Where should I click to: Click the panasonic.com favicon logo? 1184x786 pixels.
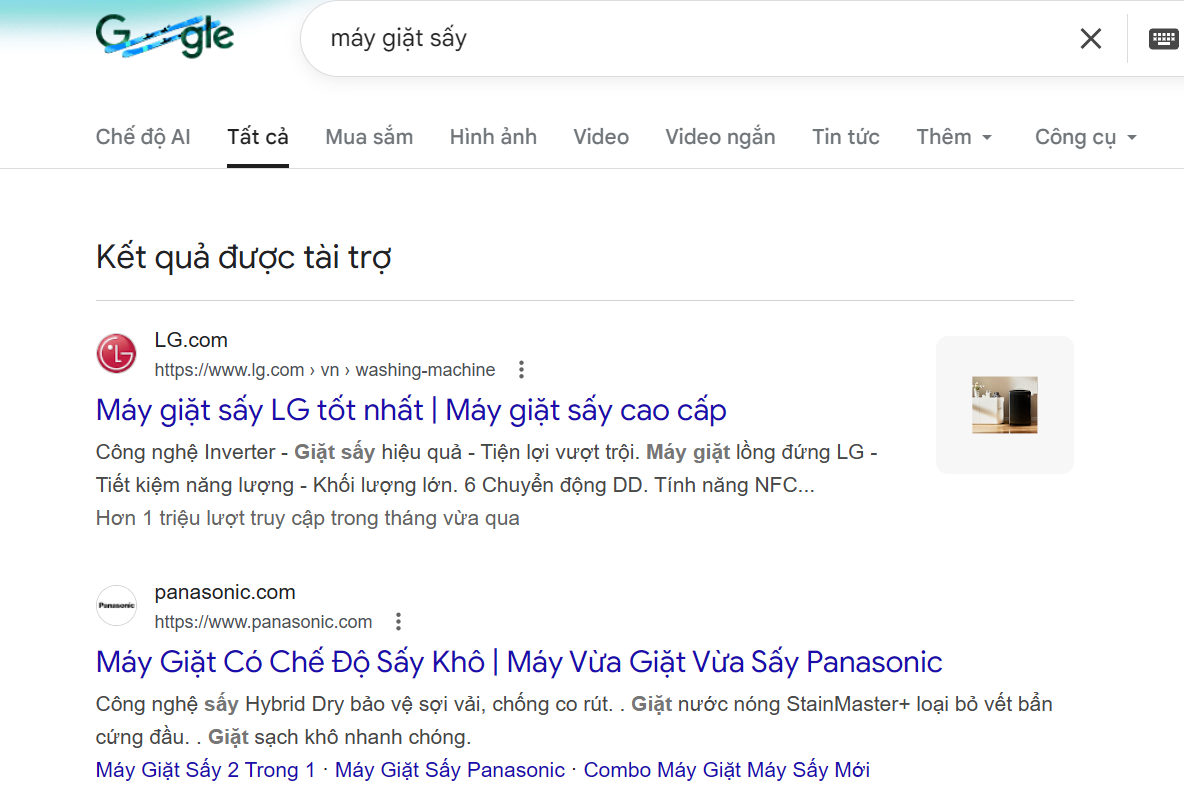point(116,605)
